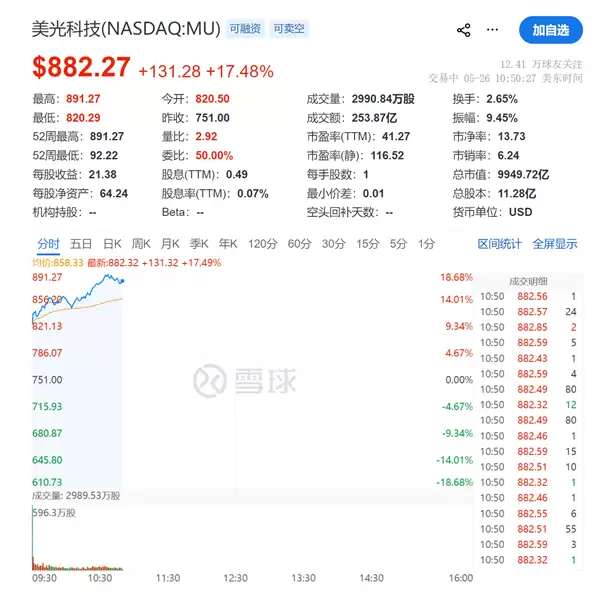
Task: Click the trade row with price 882.43
Action: [x=528, y=358]
